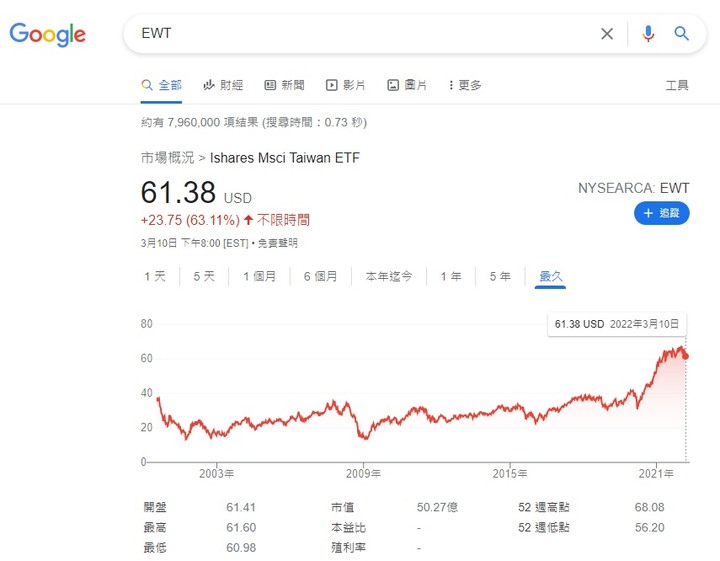Viewport: 720px width, 561px height.
Task: Select the 1 天 chart range
Action: click(x=154, y=276)
